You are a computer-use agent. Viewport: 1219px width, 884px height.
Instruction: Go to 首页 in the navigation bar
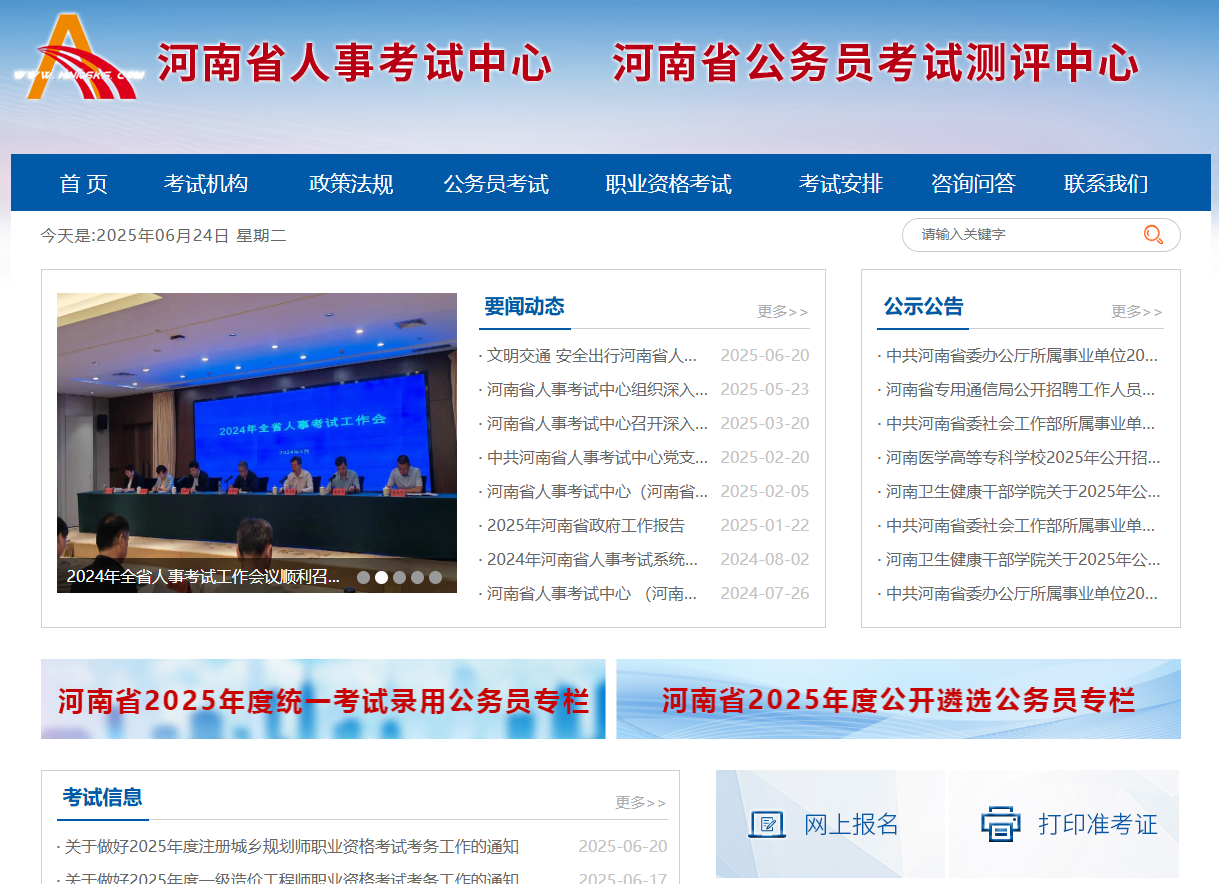[x=83, y=184]
